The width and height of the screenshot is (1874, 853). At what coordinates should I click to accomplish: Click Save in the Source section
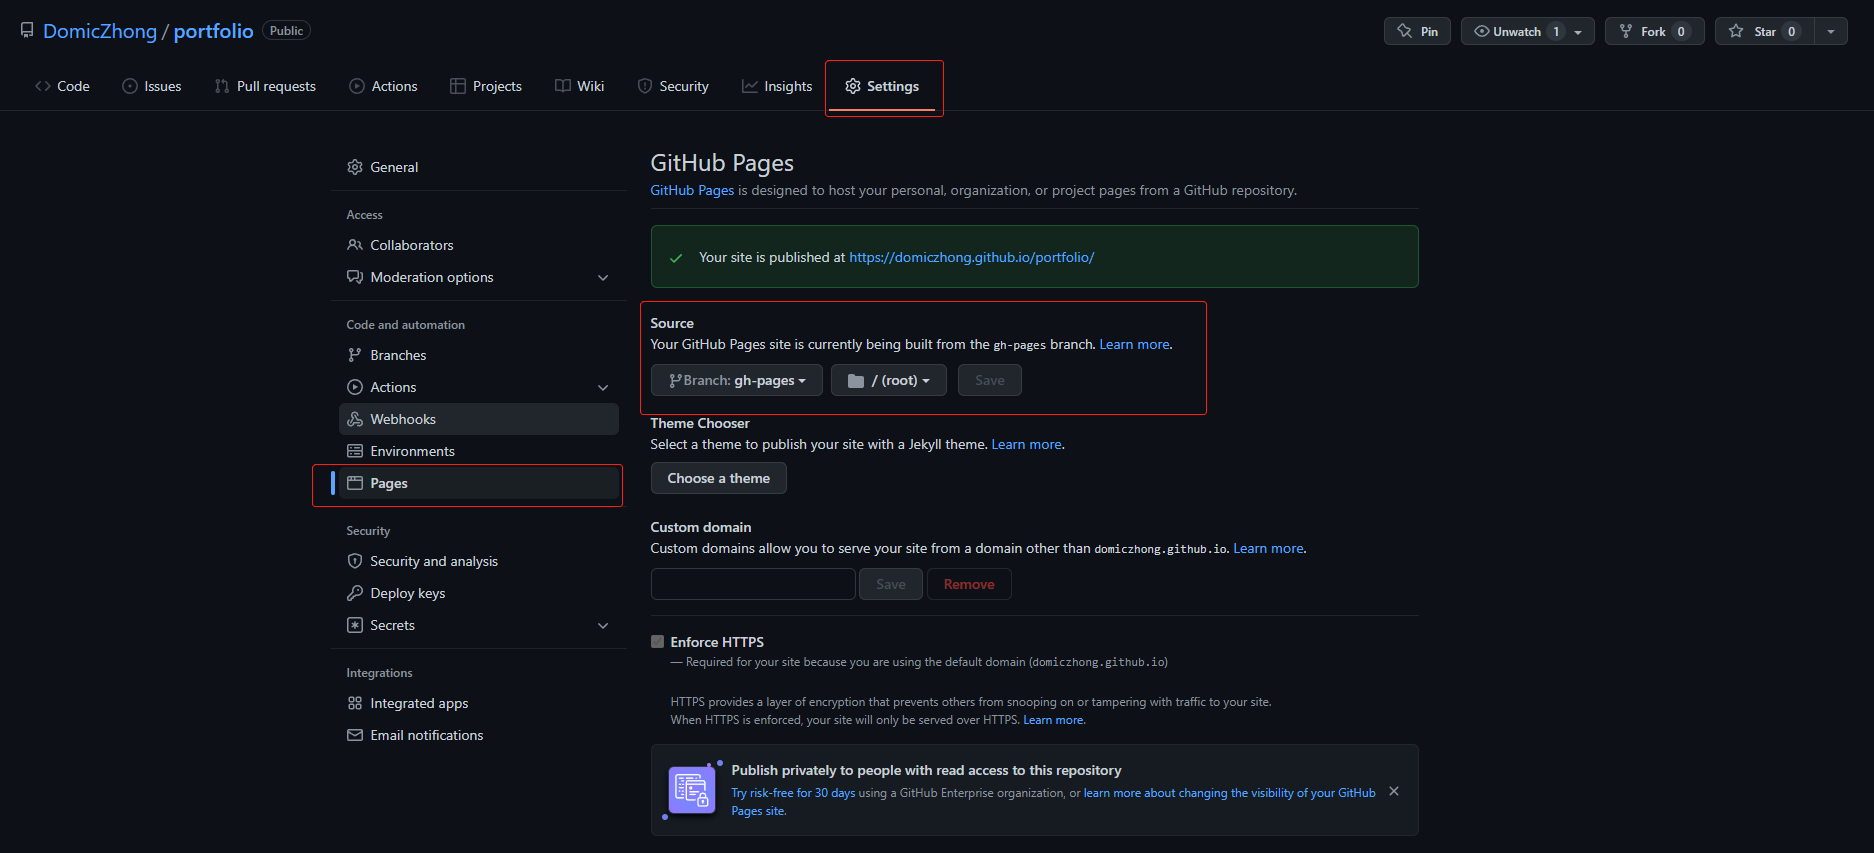[x=990, y=380]
